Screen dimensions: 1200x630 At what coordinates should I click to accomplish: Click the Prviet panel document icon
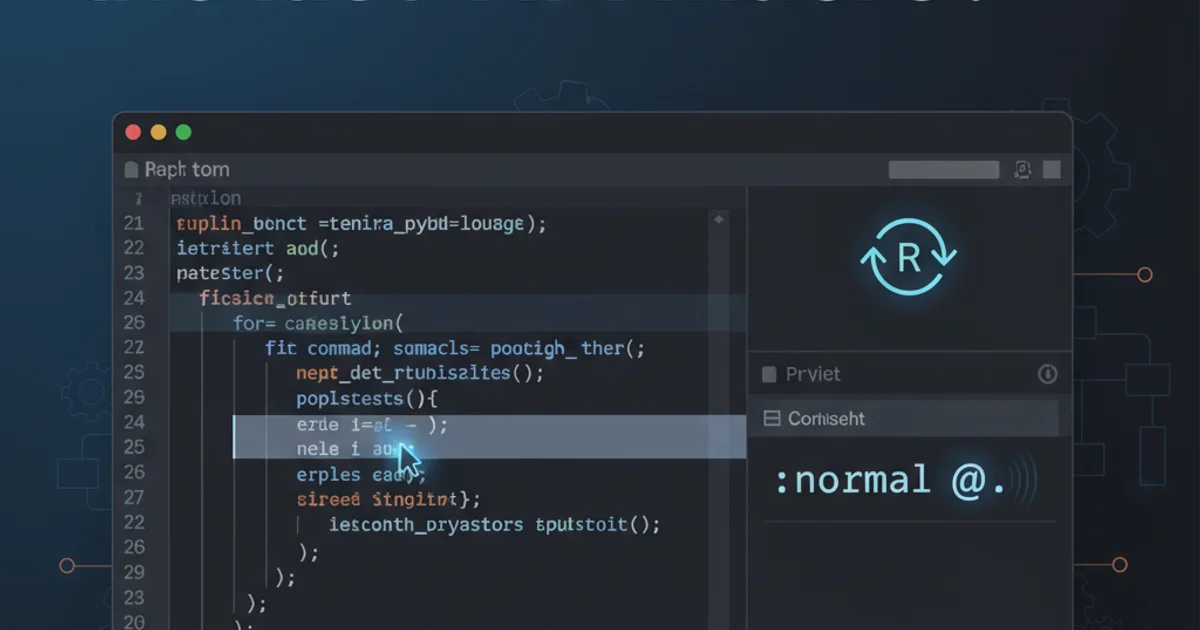[769, 374]
